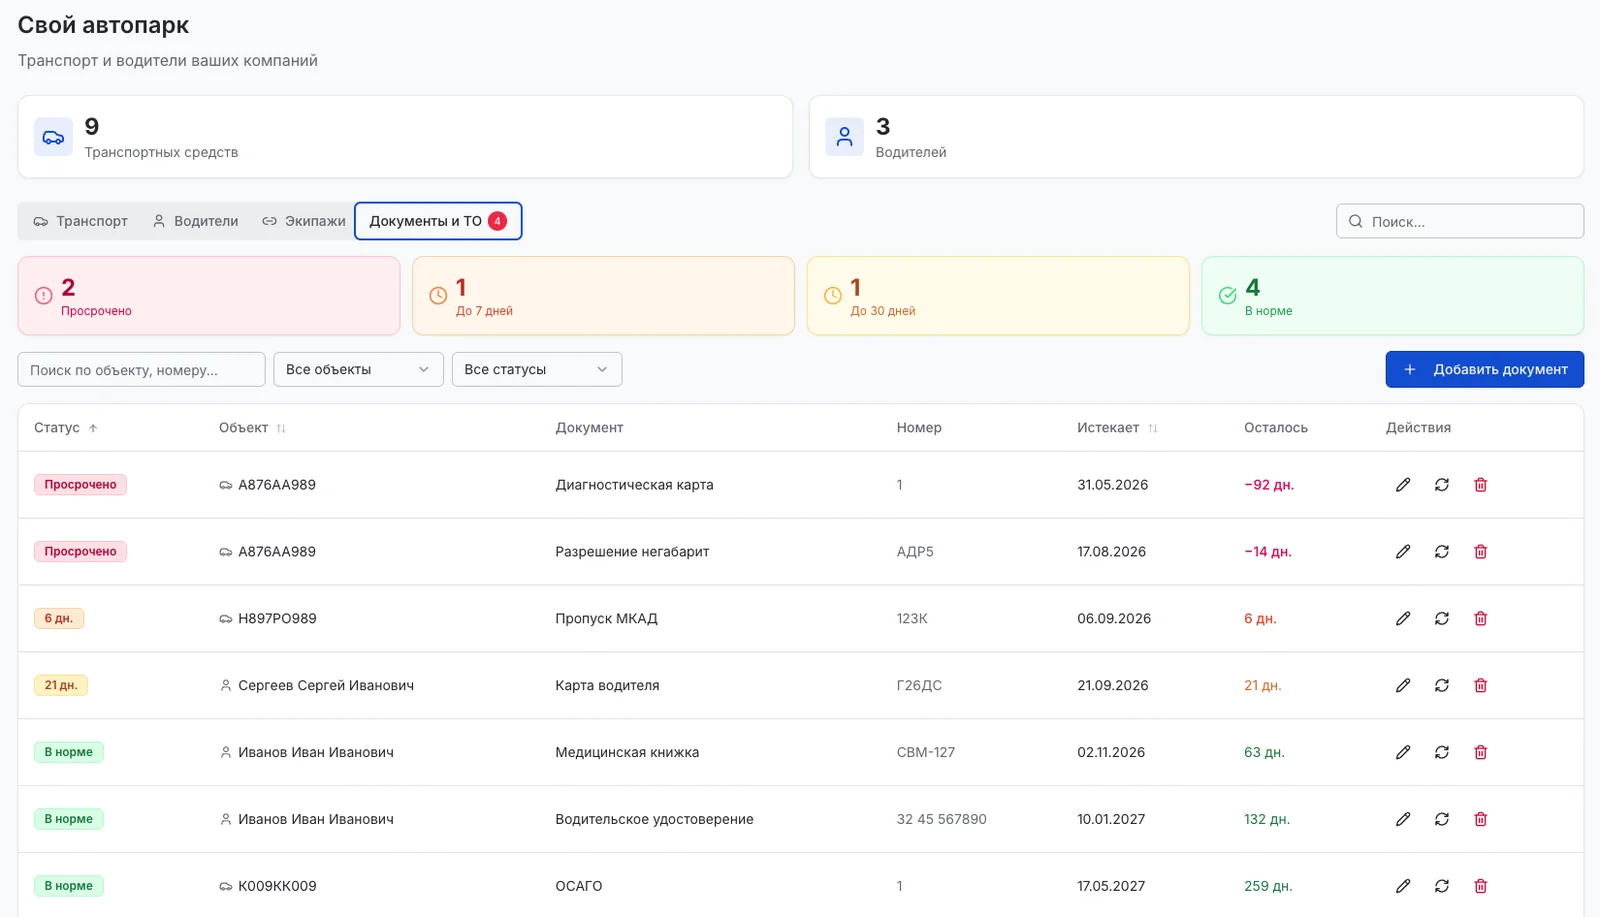Sort table by Статус column
This screenshot has height=917, width=1600.
66,428
